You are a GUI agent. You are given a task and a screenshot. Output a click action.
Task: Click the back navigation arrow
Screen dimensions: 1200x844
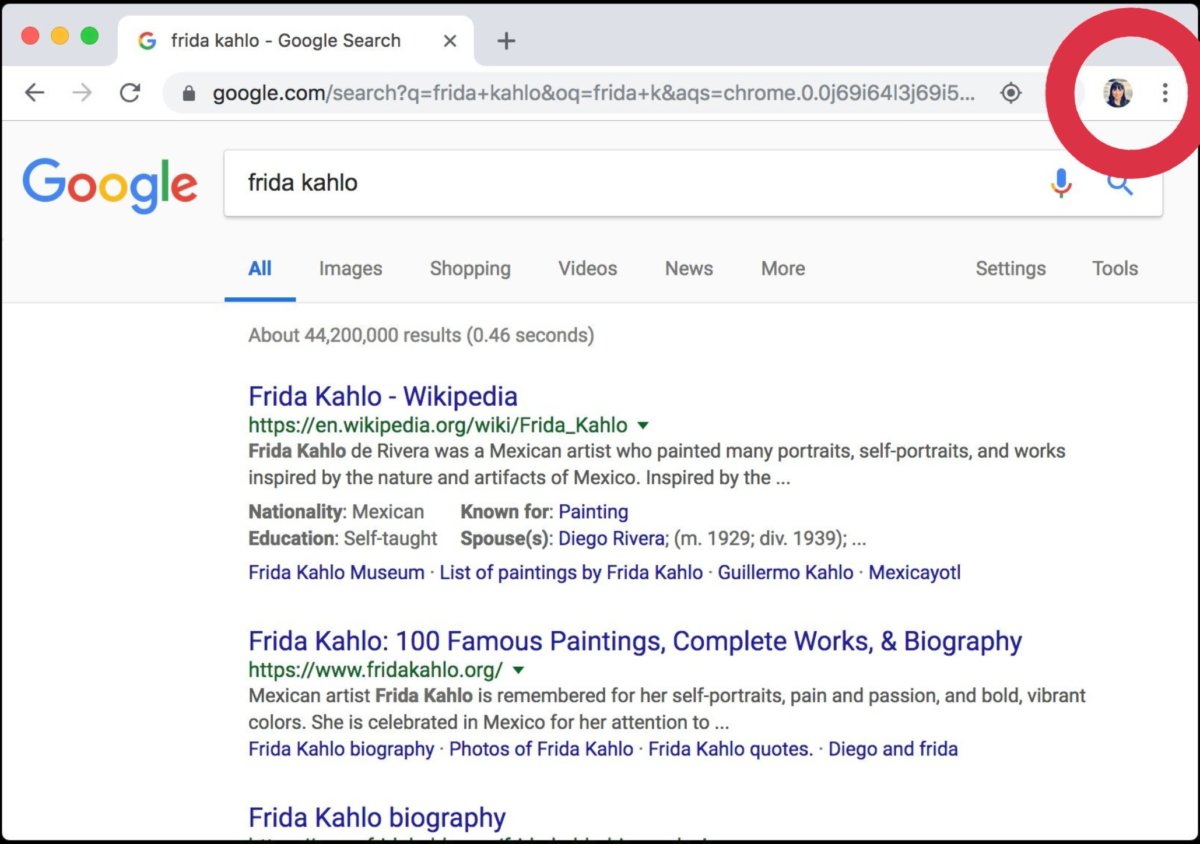tap(34, 92)
